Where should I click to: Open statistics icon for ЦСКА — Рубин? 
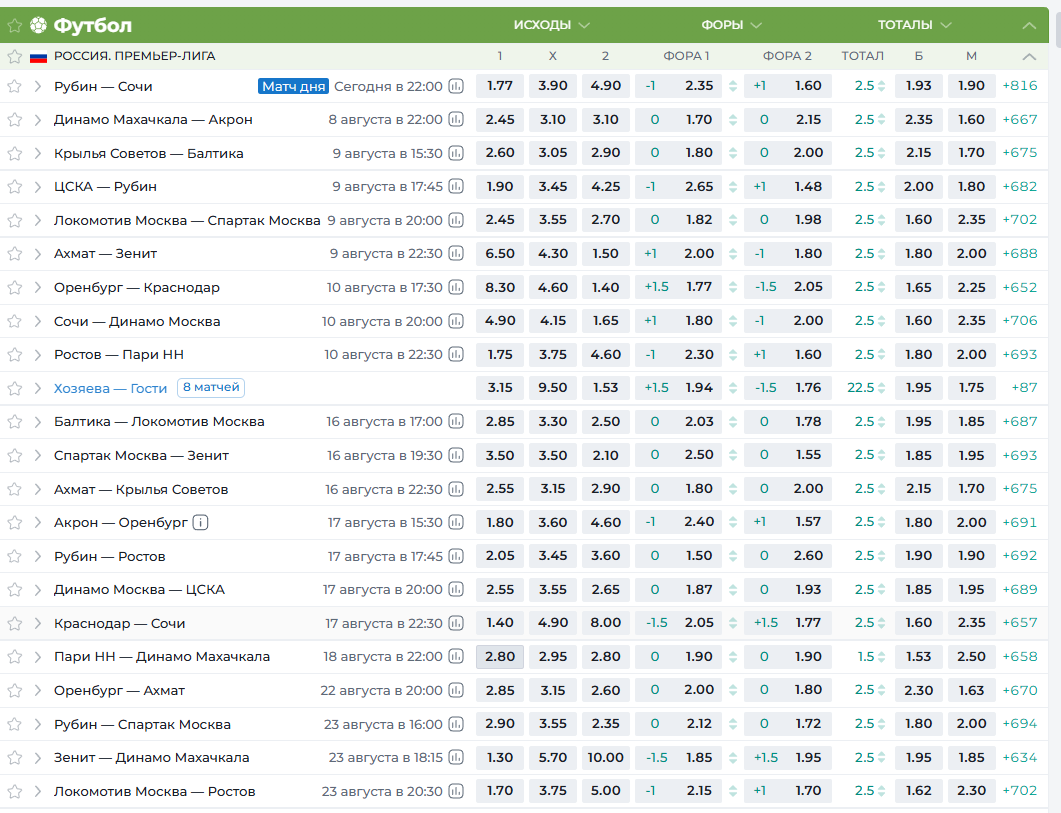click(x=456, y=187)
